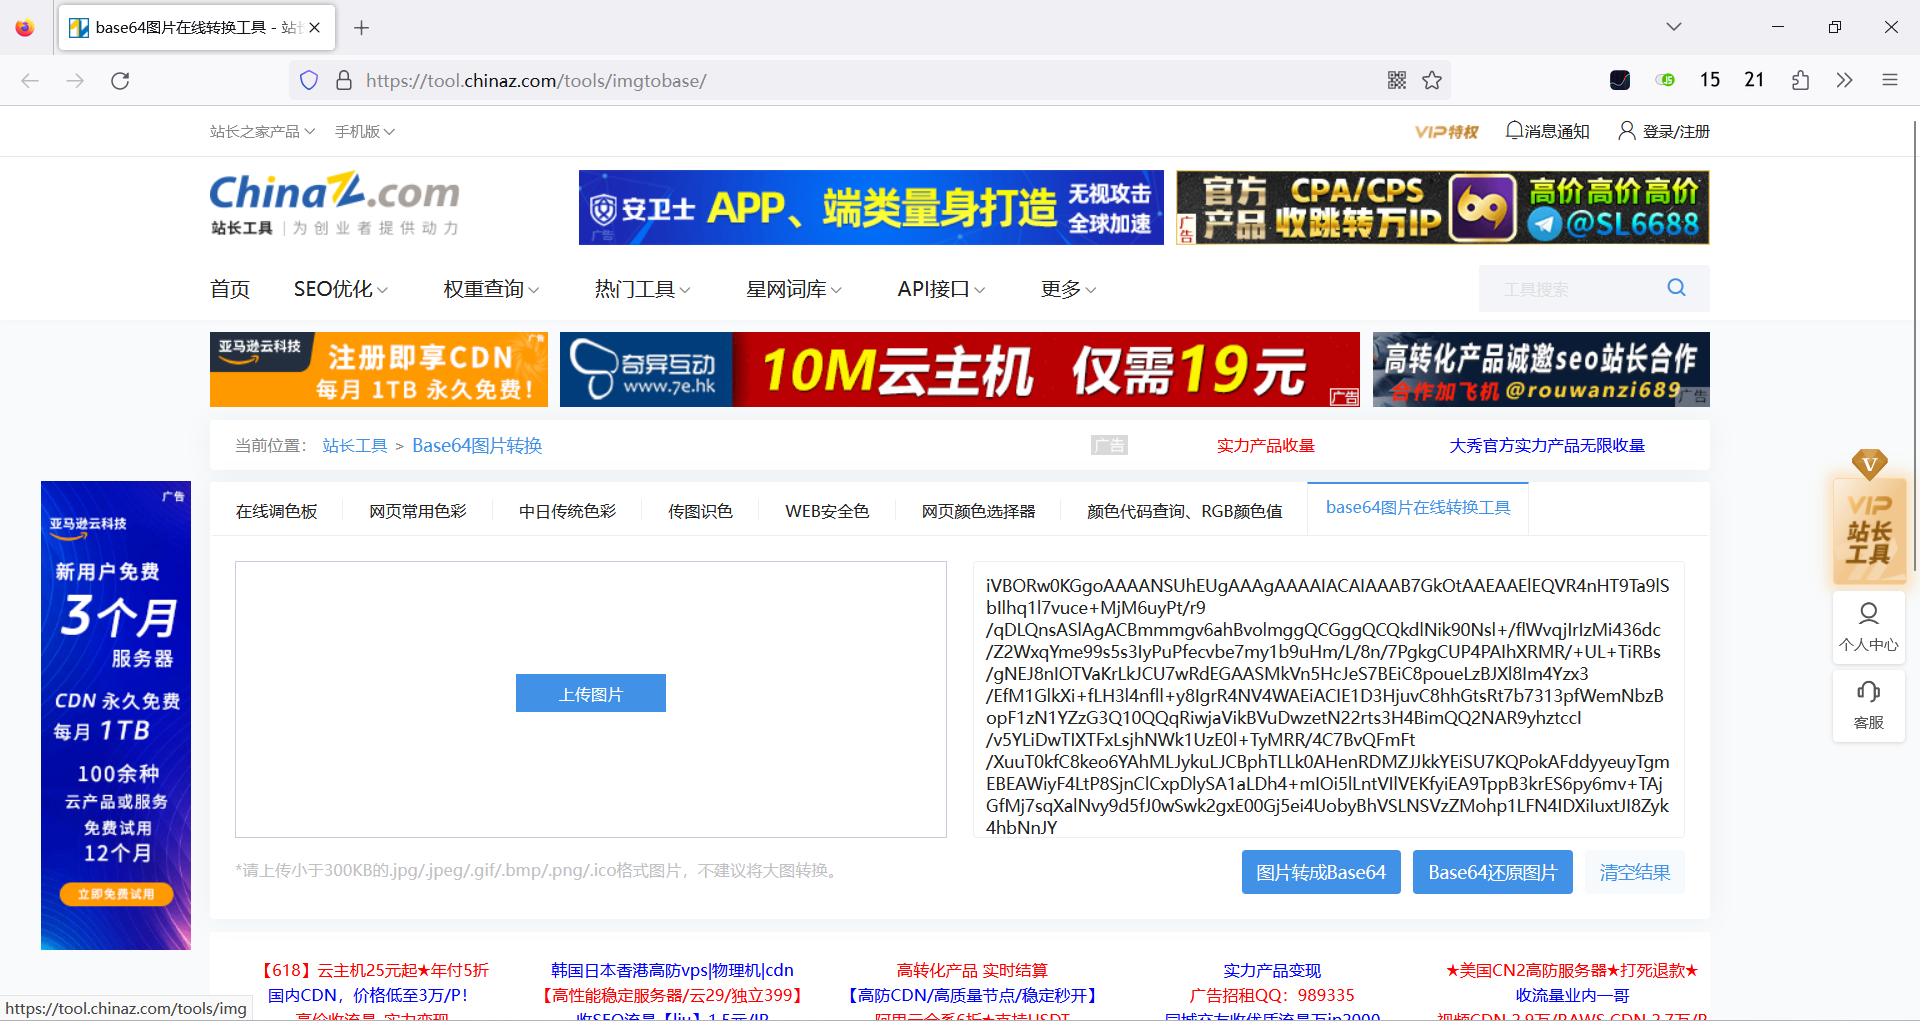Switch to the 传图识色 tab
Image resolution: width=1920 pixels, height=1021 pixels.
pos(699,510)
